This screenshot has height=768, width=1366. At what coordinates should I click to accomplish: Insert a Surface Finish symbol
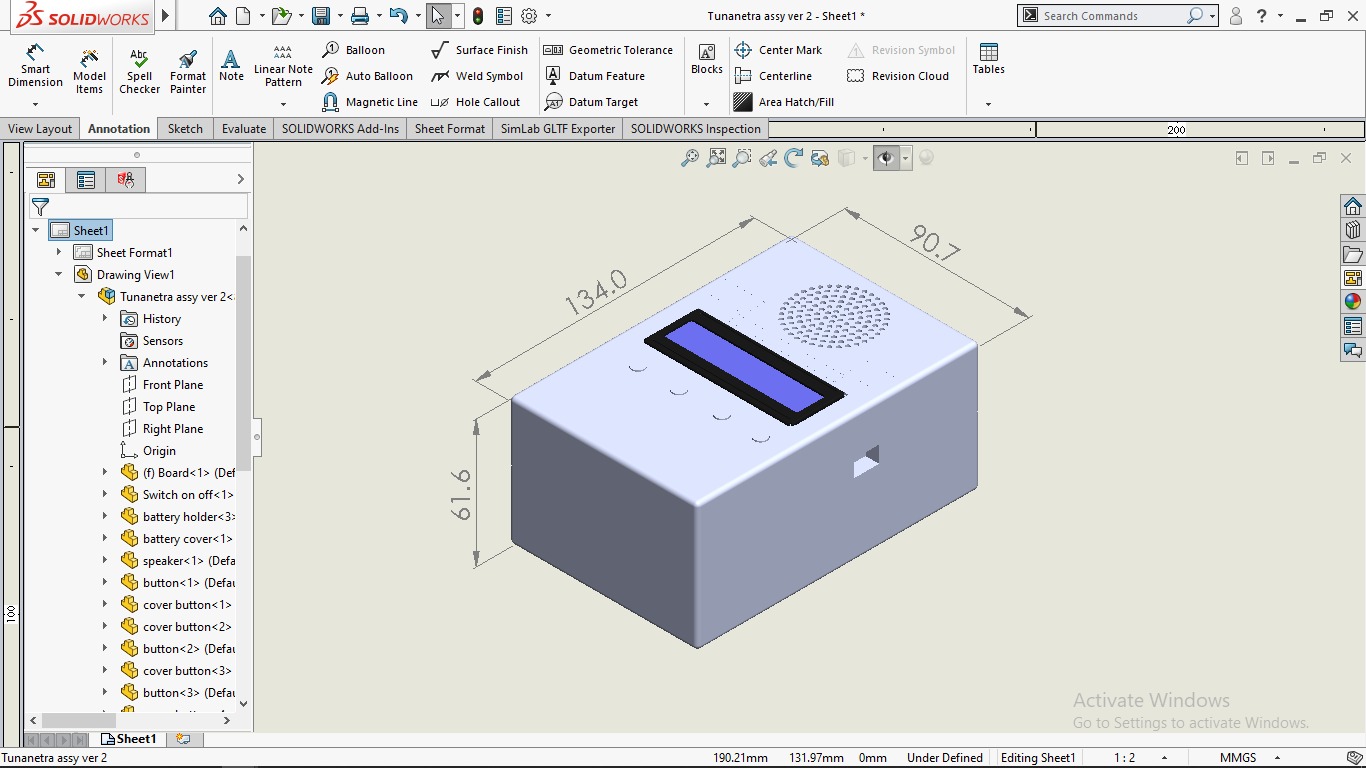click(480, 50)
